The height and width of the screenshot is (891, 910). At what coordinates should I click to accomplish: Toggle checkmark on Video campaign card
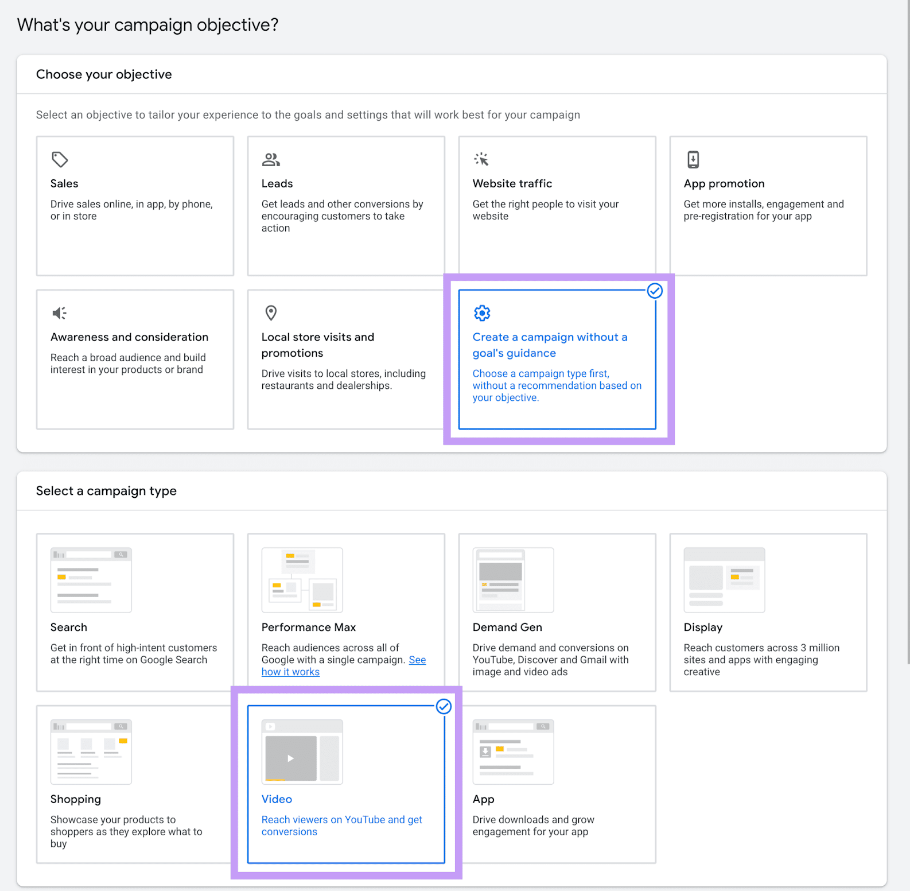click(444, 706)
